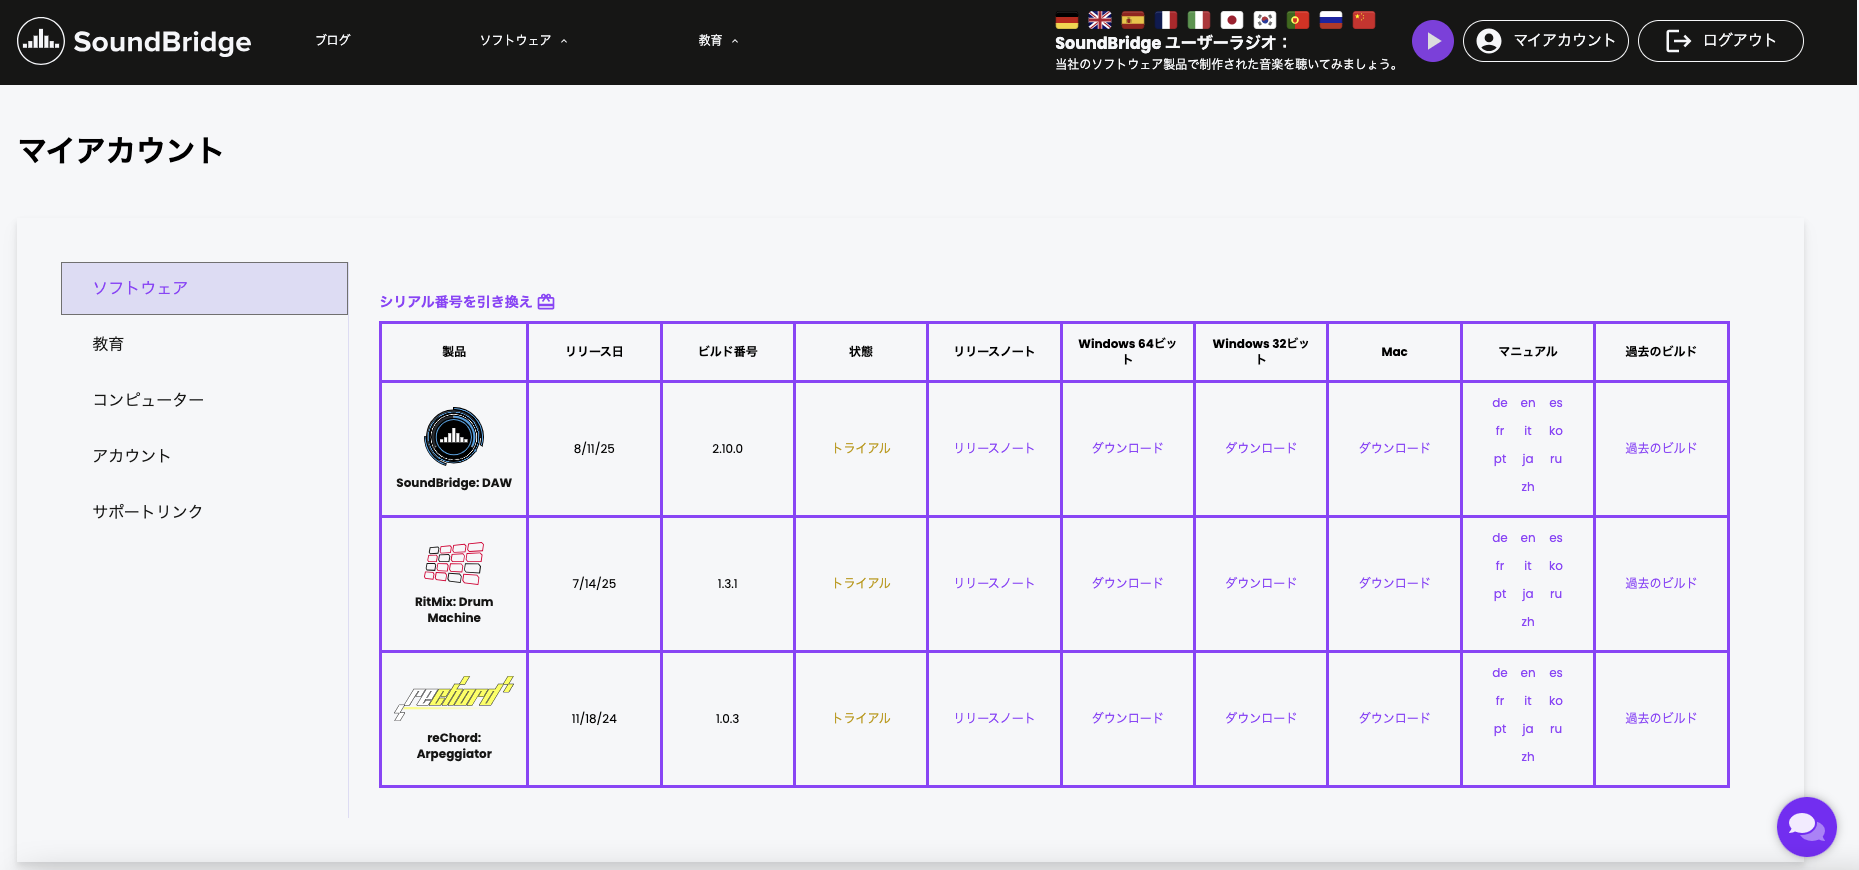Viewport: 1859px width, 870px height.
Task: Download reChord Windows 32-bit version
Action: (1261, 718)
